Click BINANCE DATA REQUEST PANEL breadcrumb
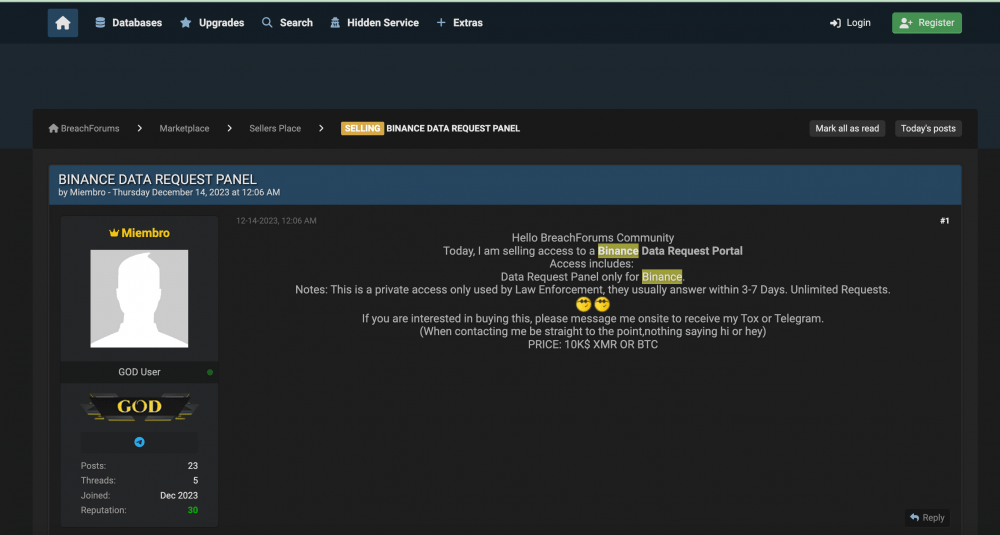This screenshot has height=535, width=1000. 453,128
